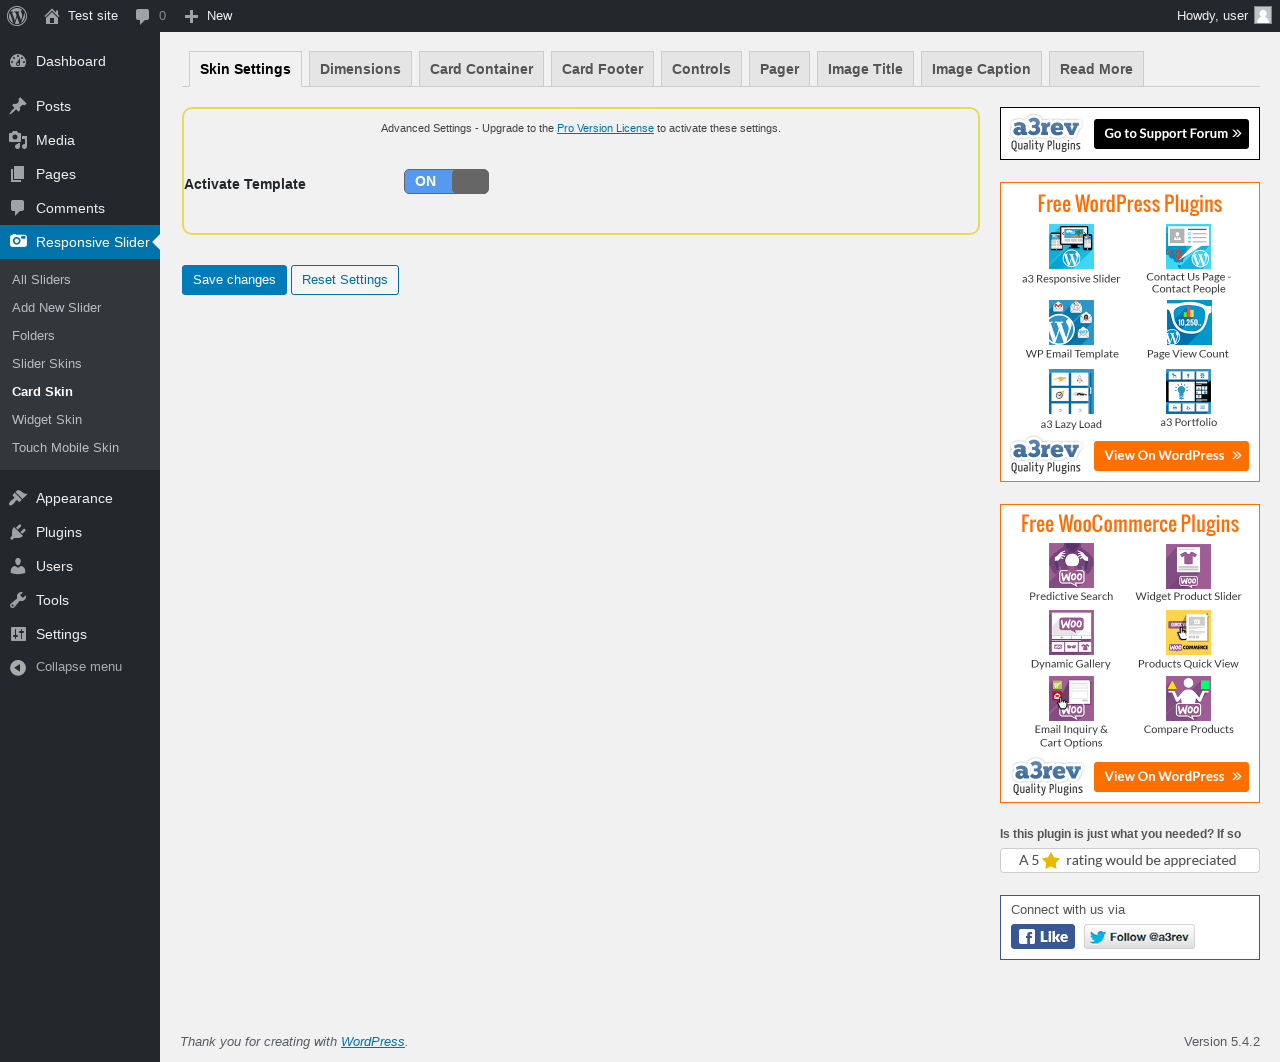
Task: Open the a3 Lazy Load plugin icon
Action: pyautogui.click(x=1071, y=392)
